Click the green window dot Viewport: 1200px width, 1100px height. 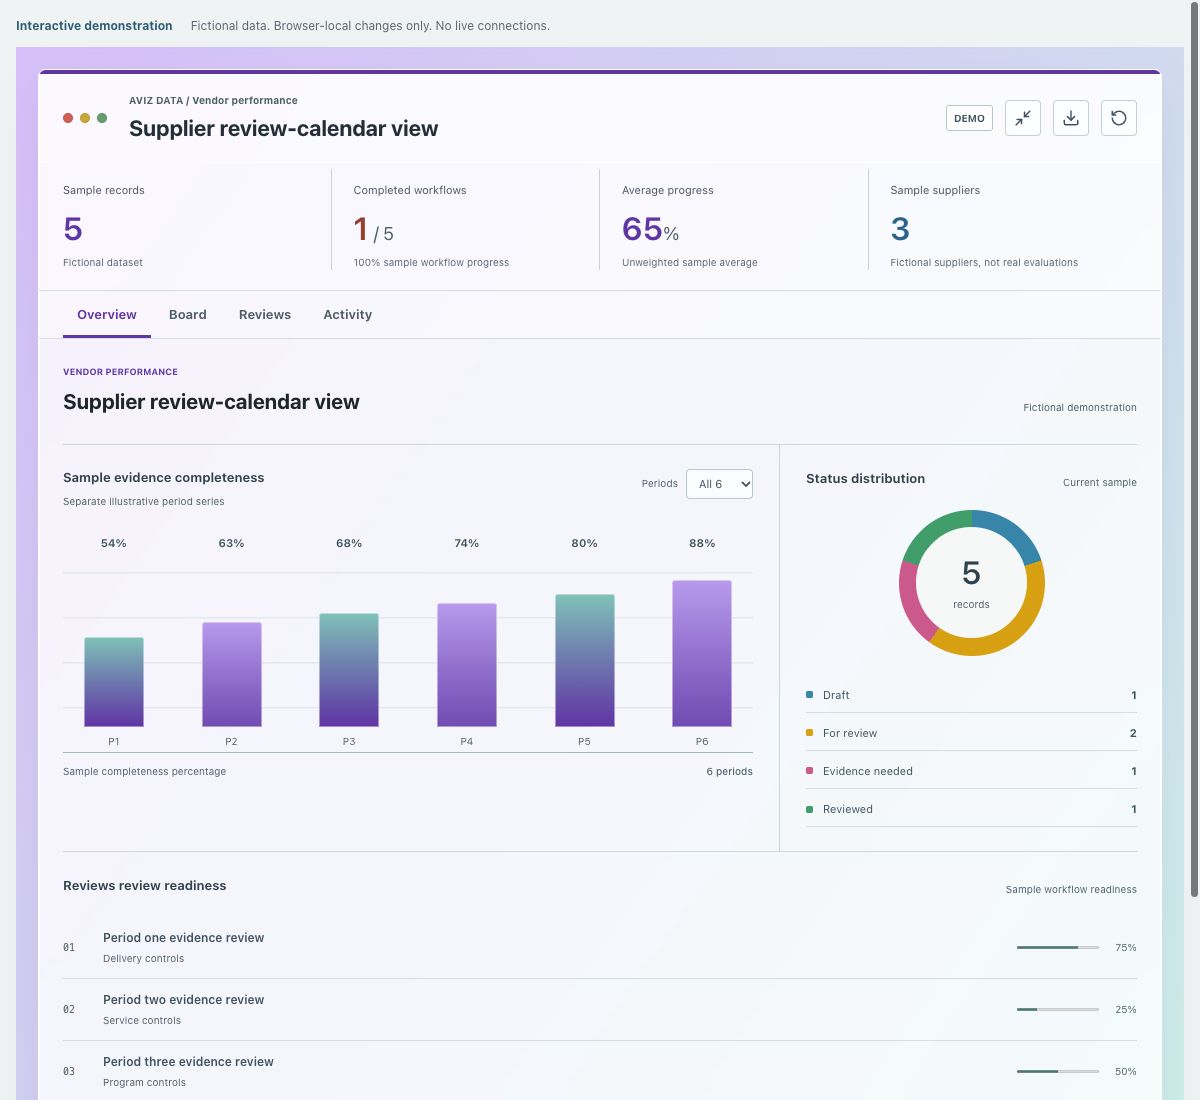(102, 118)
